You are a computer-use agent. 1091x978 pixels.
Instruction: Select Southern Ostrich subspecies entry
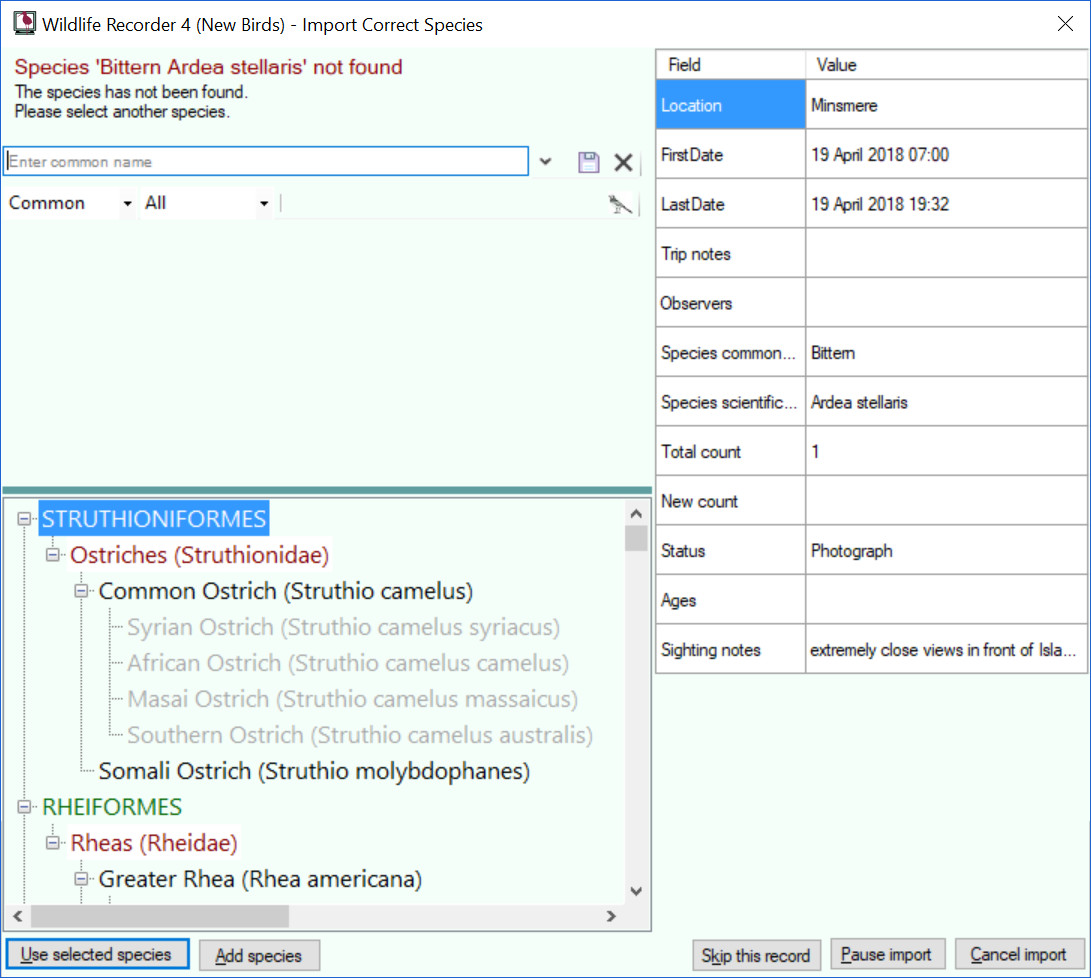coord(360,735)
